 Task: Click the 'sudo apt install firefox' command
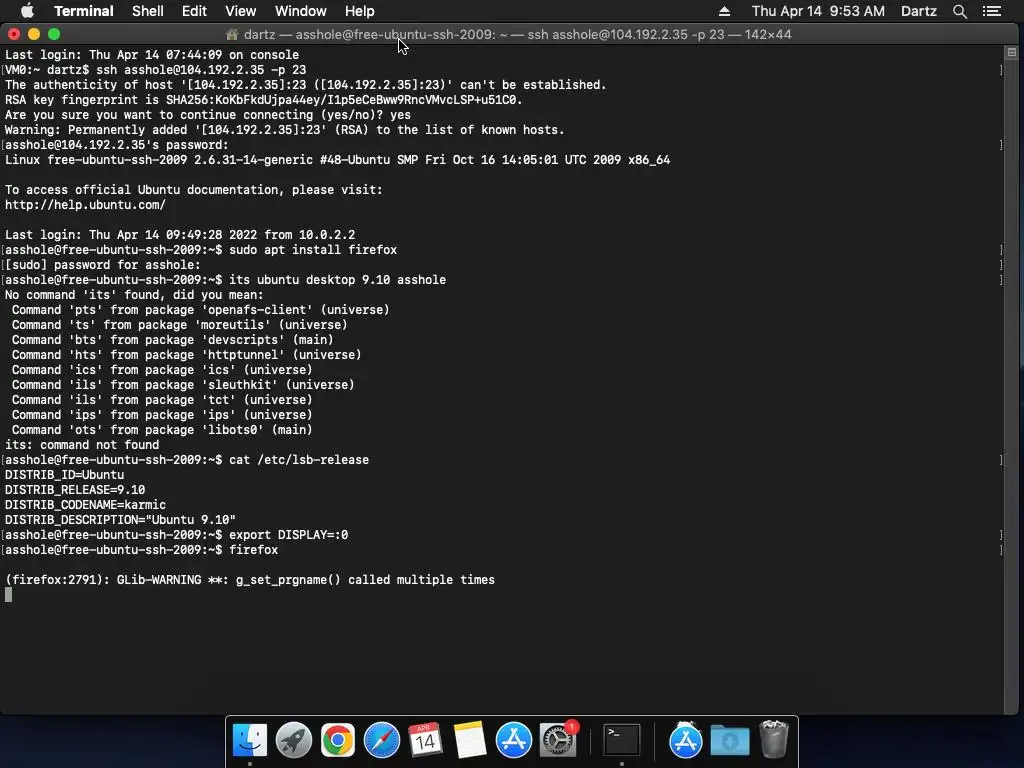(x=313, y=249)
